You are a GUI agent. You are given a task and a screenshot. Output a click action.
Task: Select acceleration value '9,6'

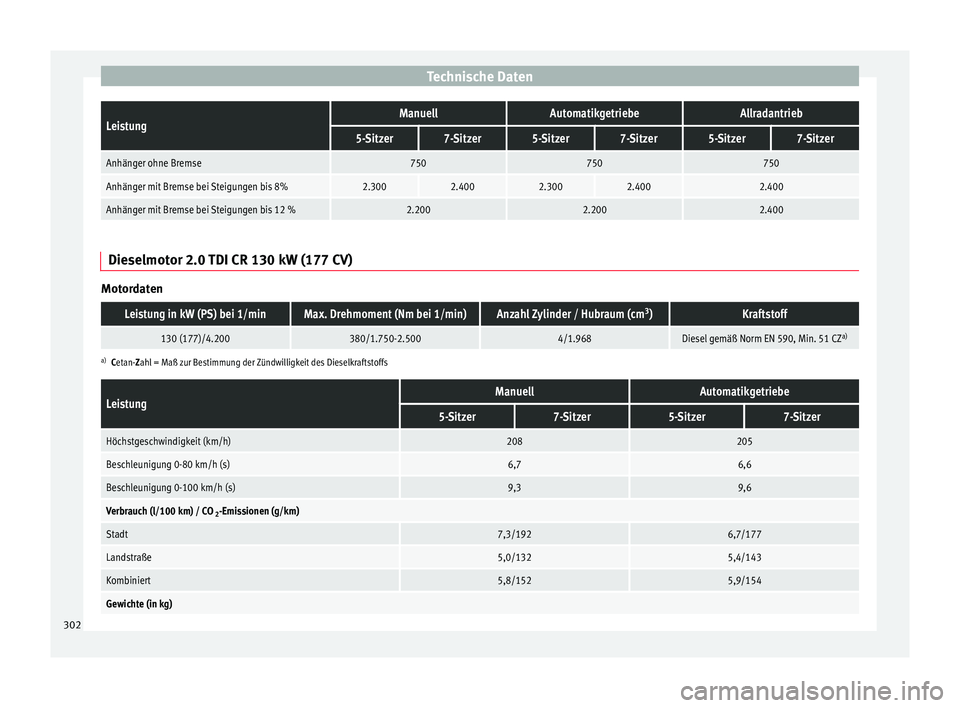744,488
